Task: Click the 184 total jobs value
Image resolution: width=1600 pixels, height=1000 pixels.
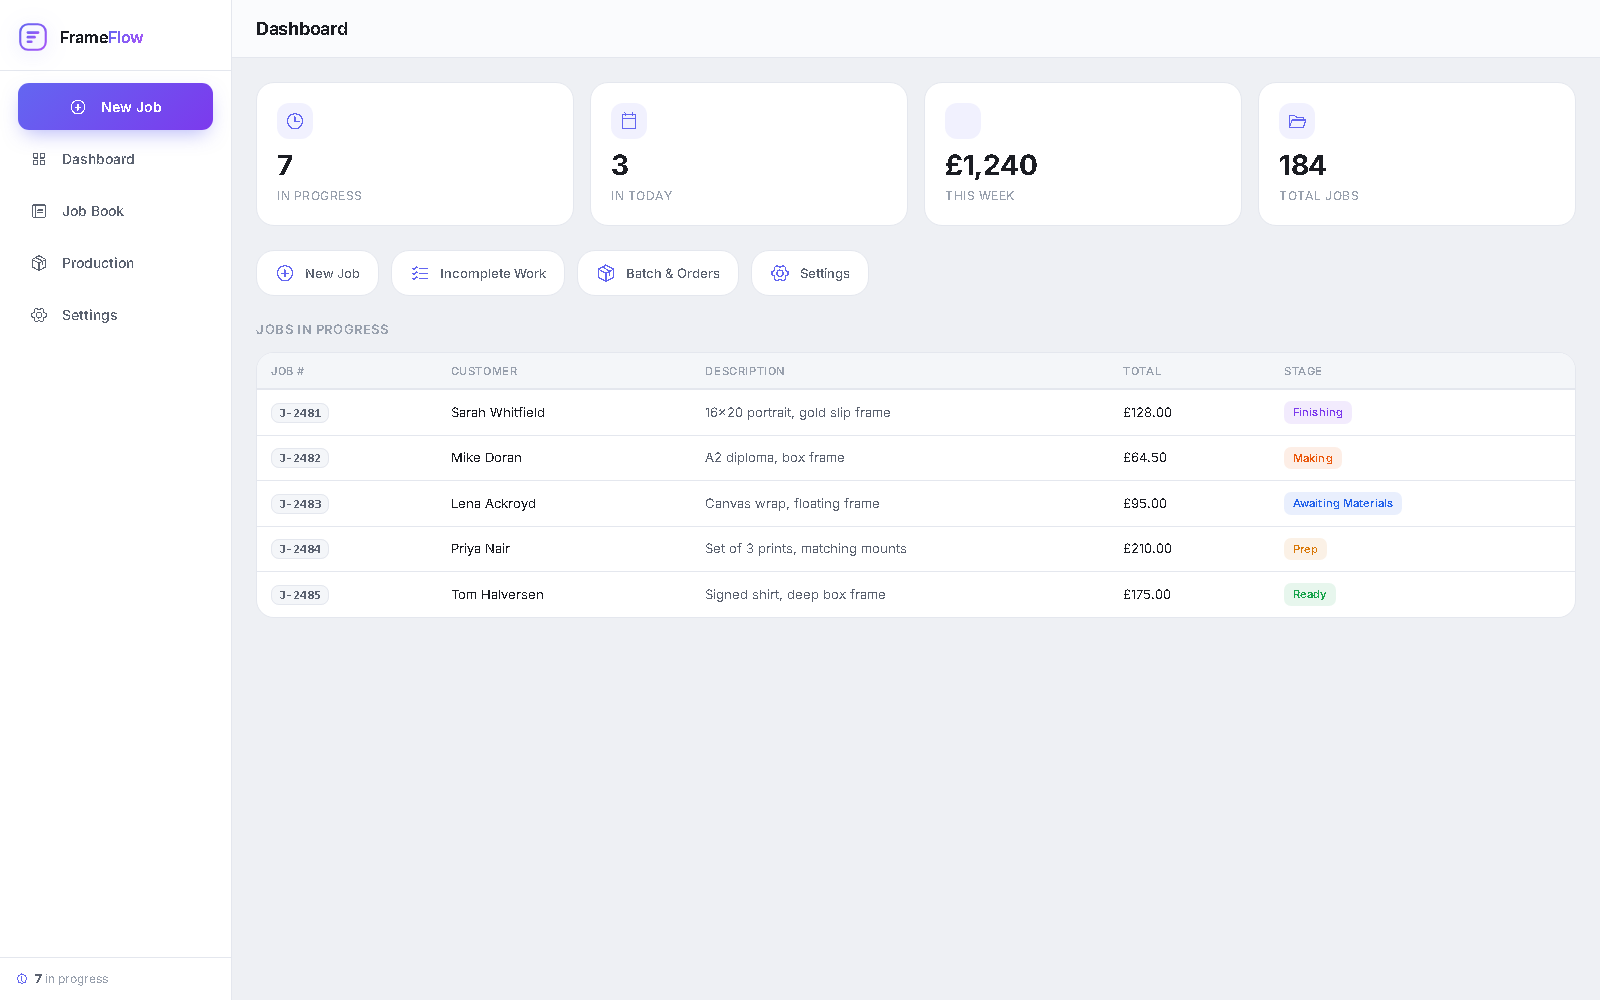Action: pos(1302,165)
